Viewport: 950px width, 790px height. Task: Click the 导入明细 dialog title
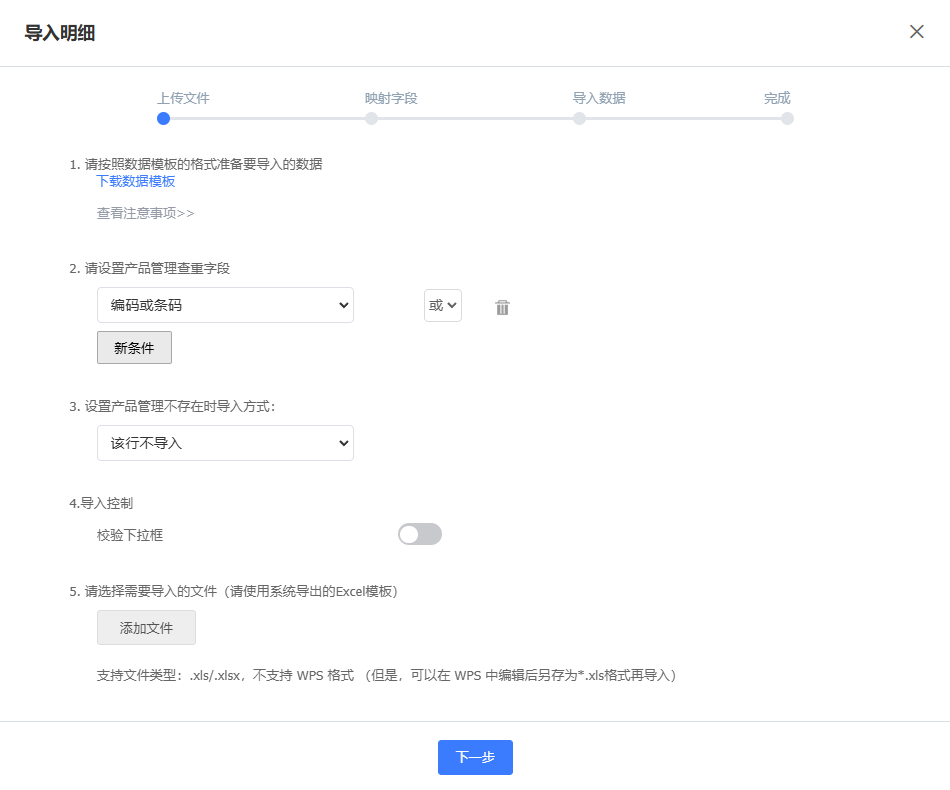point(60,33)
